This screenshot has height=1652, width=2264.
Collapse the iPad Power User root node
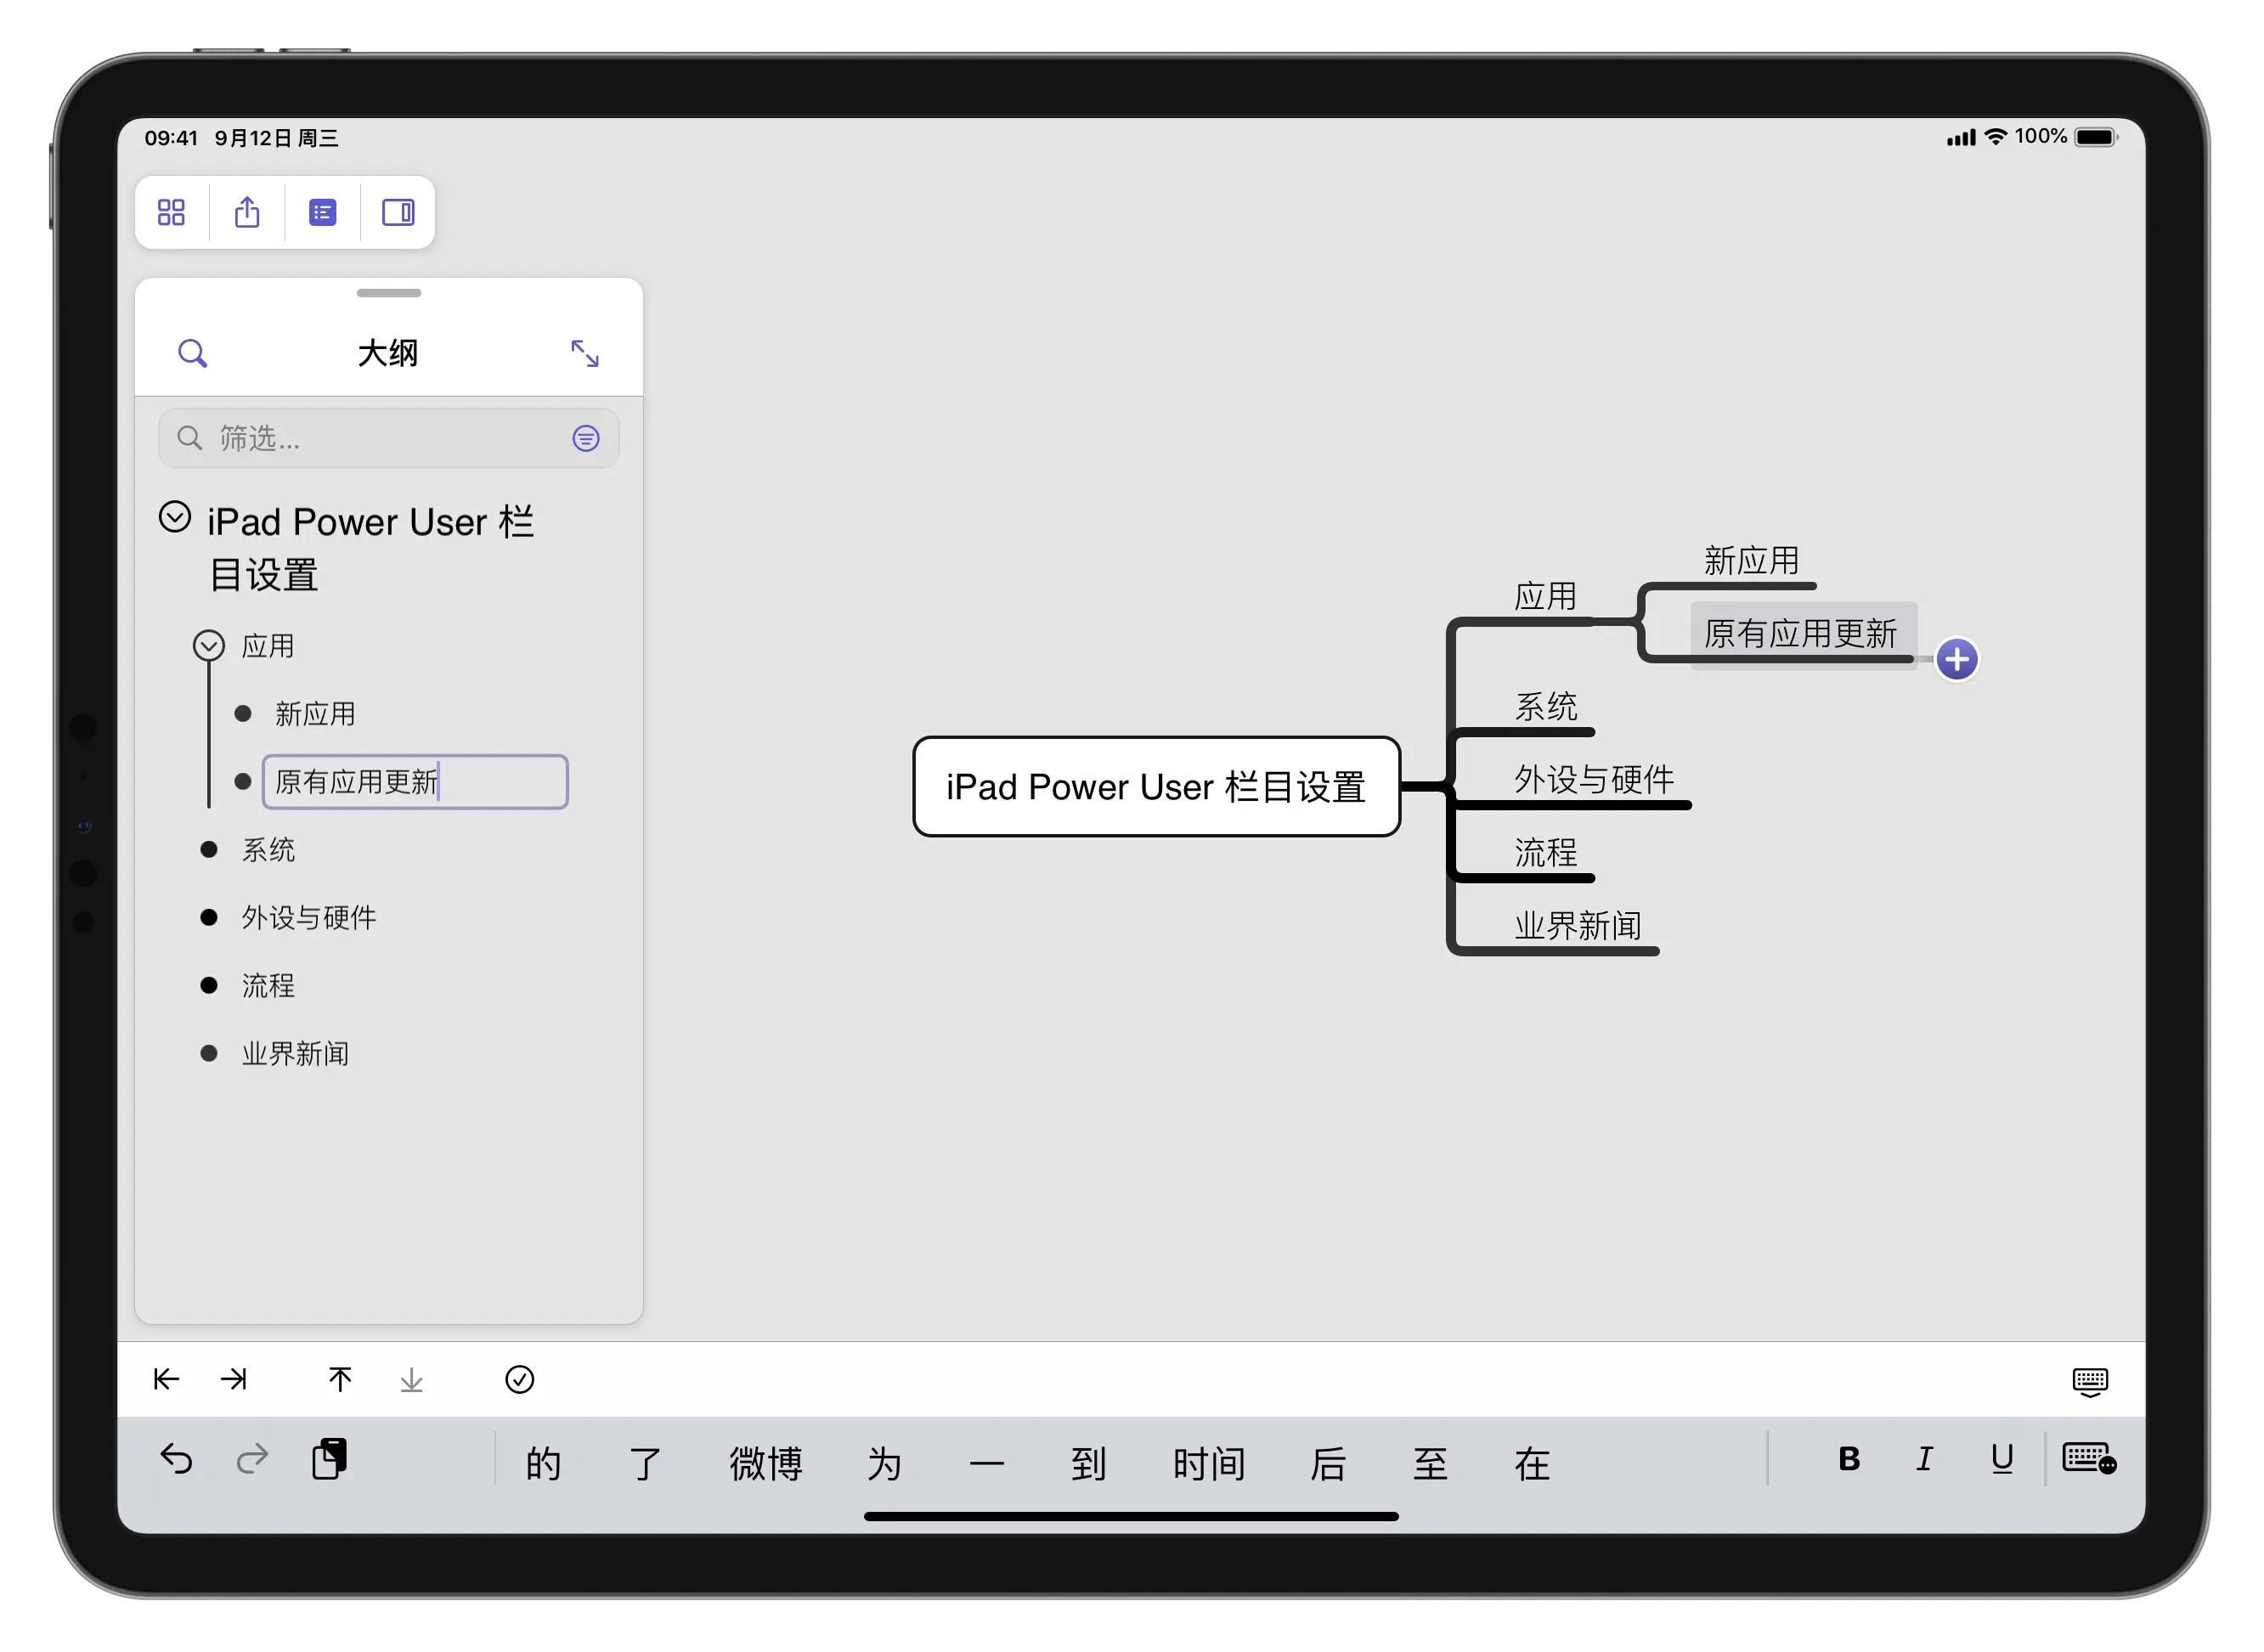(x=175, y=517)
